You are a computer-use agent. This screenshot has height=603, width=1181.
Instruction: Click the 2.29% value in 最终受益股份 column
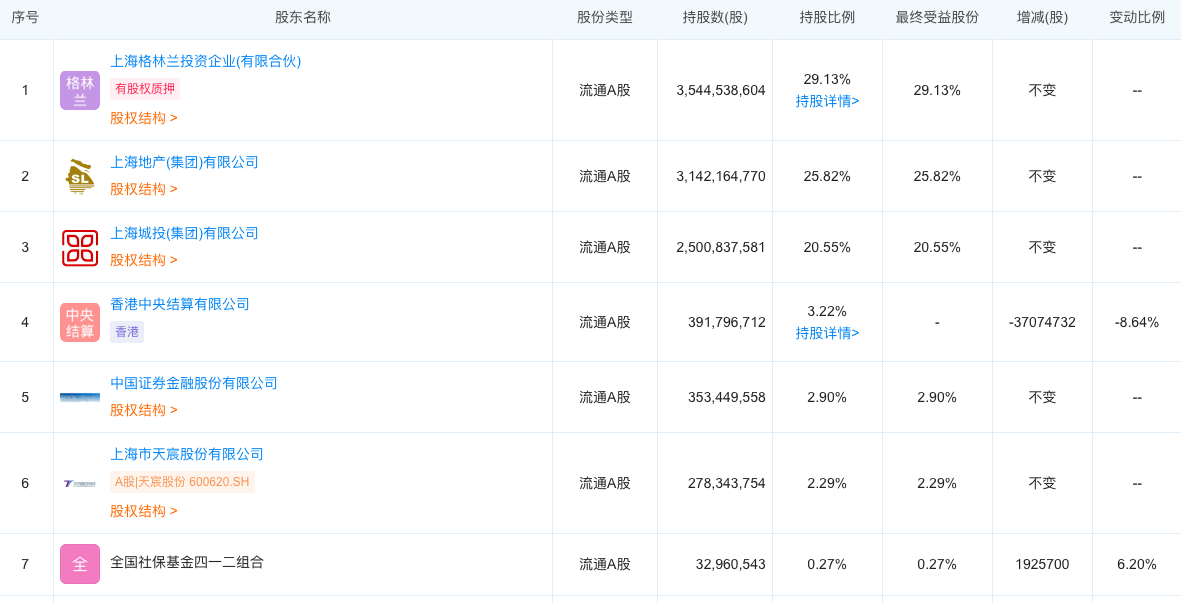point(937,483)
